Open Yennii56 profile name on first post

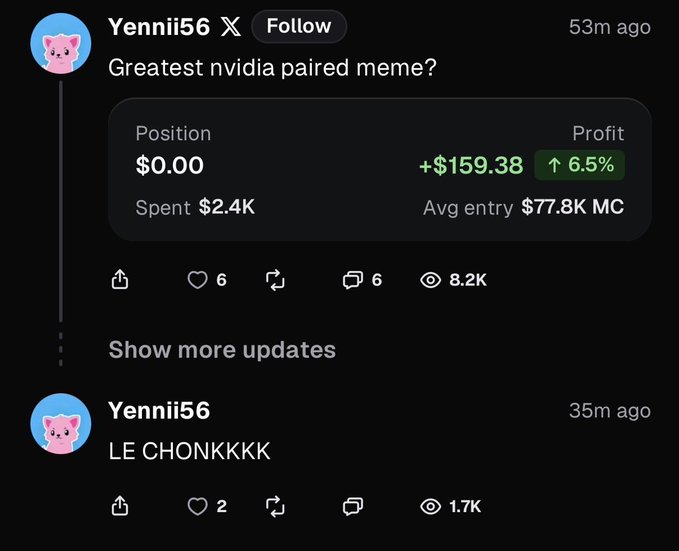[159, 27]
